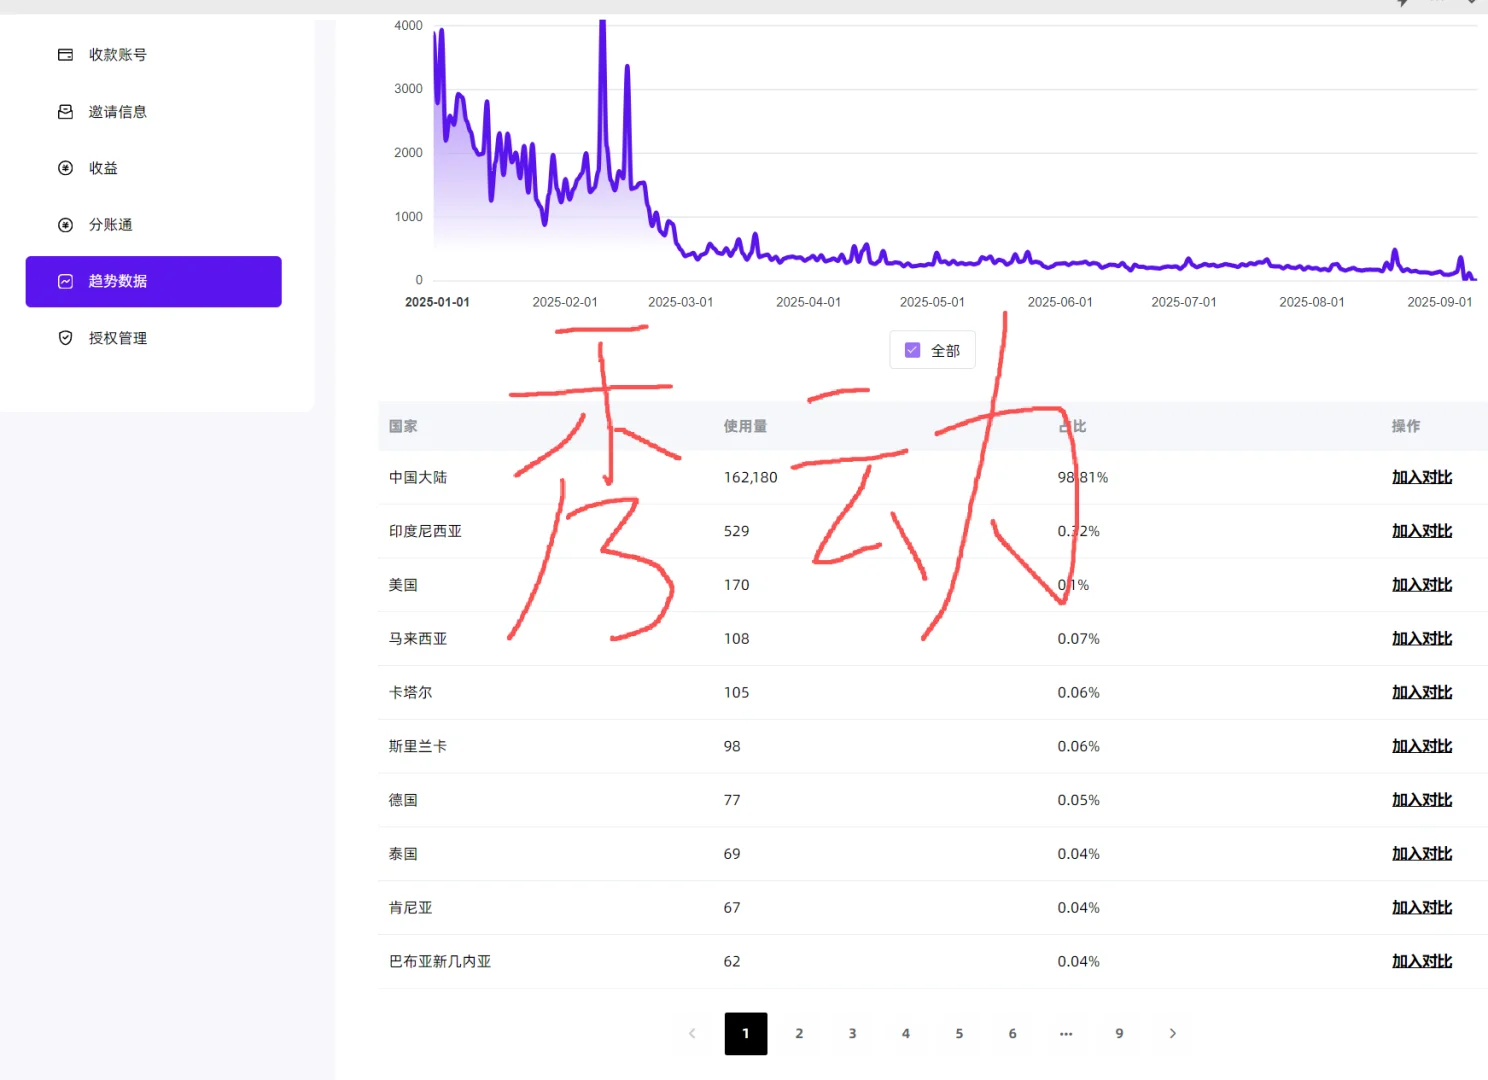Uncheck the 全部 checkbox above the table
Image resolution: width=1488 pixels, height=1080 pixels.
(x=911, y=350)
